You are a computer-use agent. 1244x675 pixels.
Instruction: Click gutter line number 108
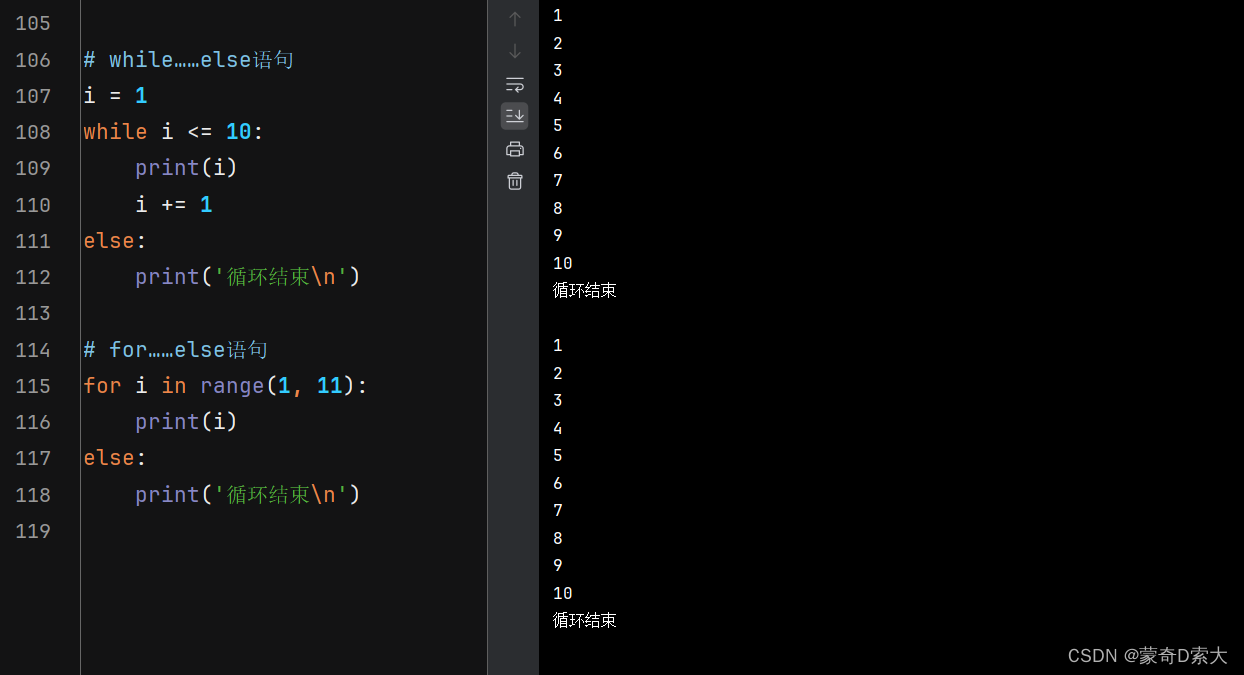33,132
